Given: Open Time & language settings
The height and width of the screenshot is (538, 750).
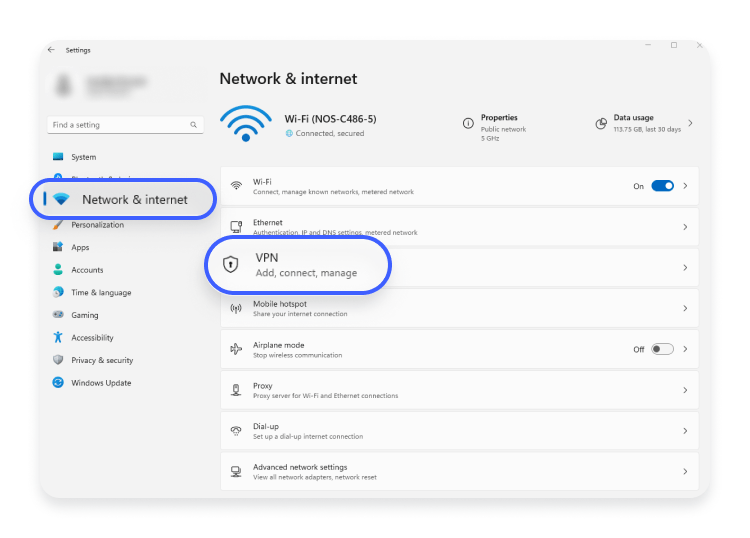Looking at the screenshot, I should [101, 292].
